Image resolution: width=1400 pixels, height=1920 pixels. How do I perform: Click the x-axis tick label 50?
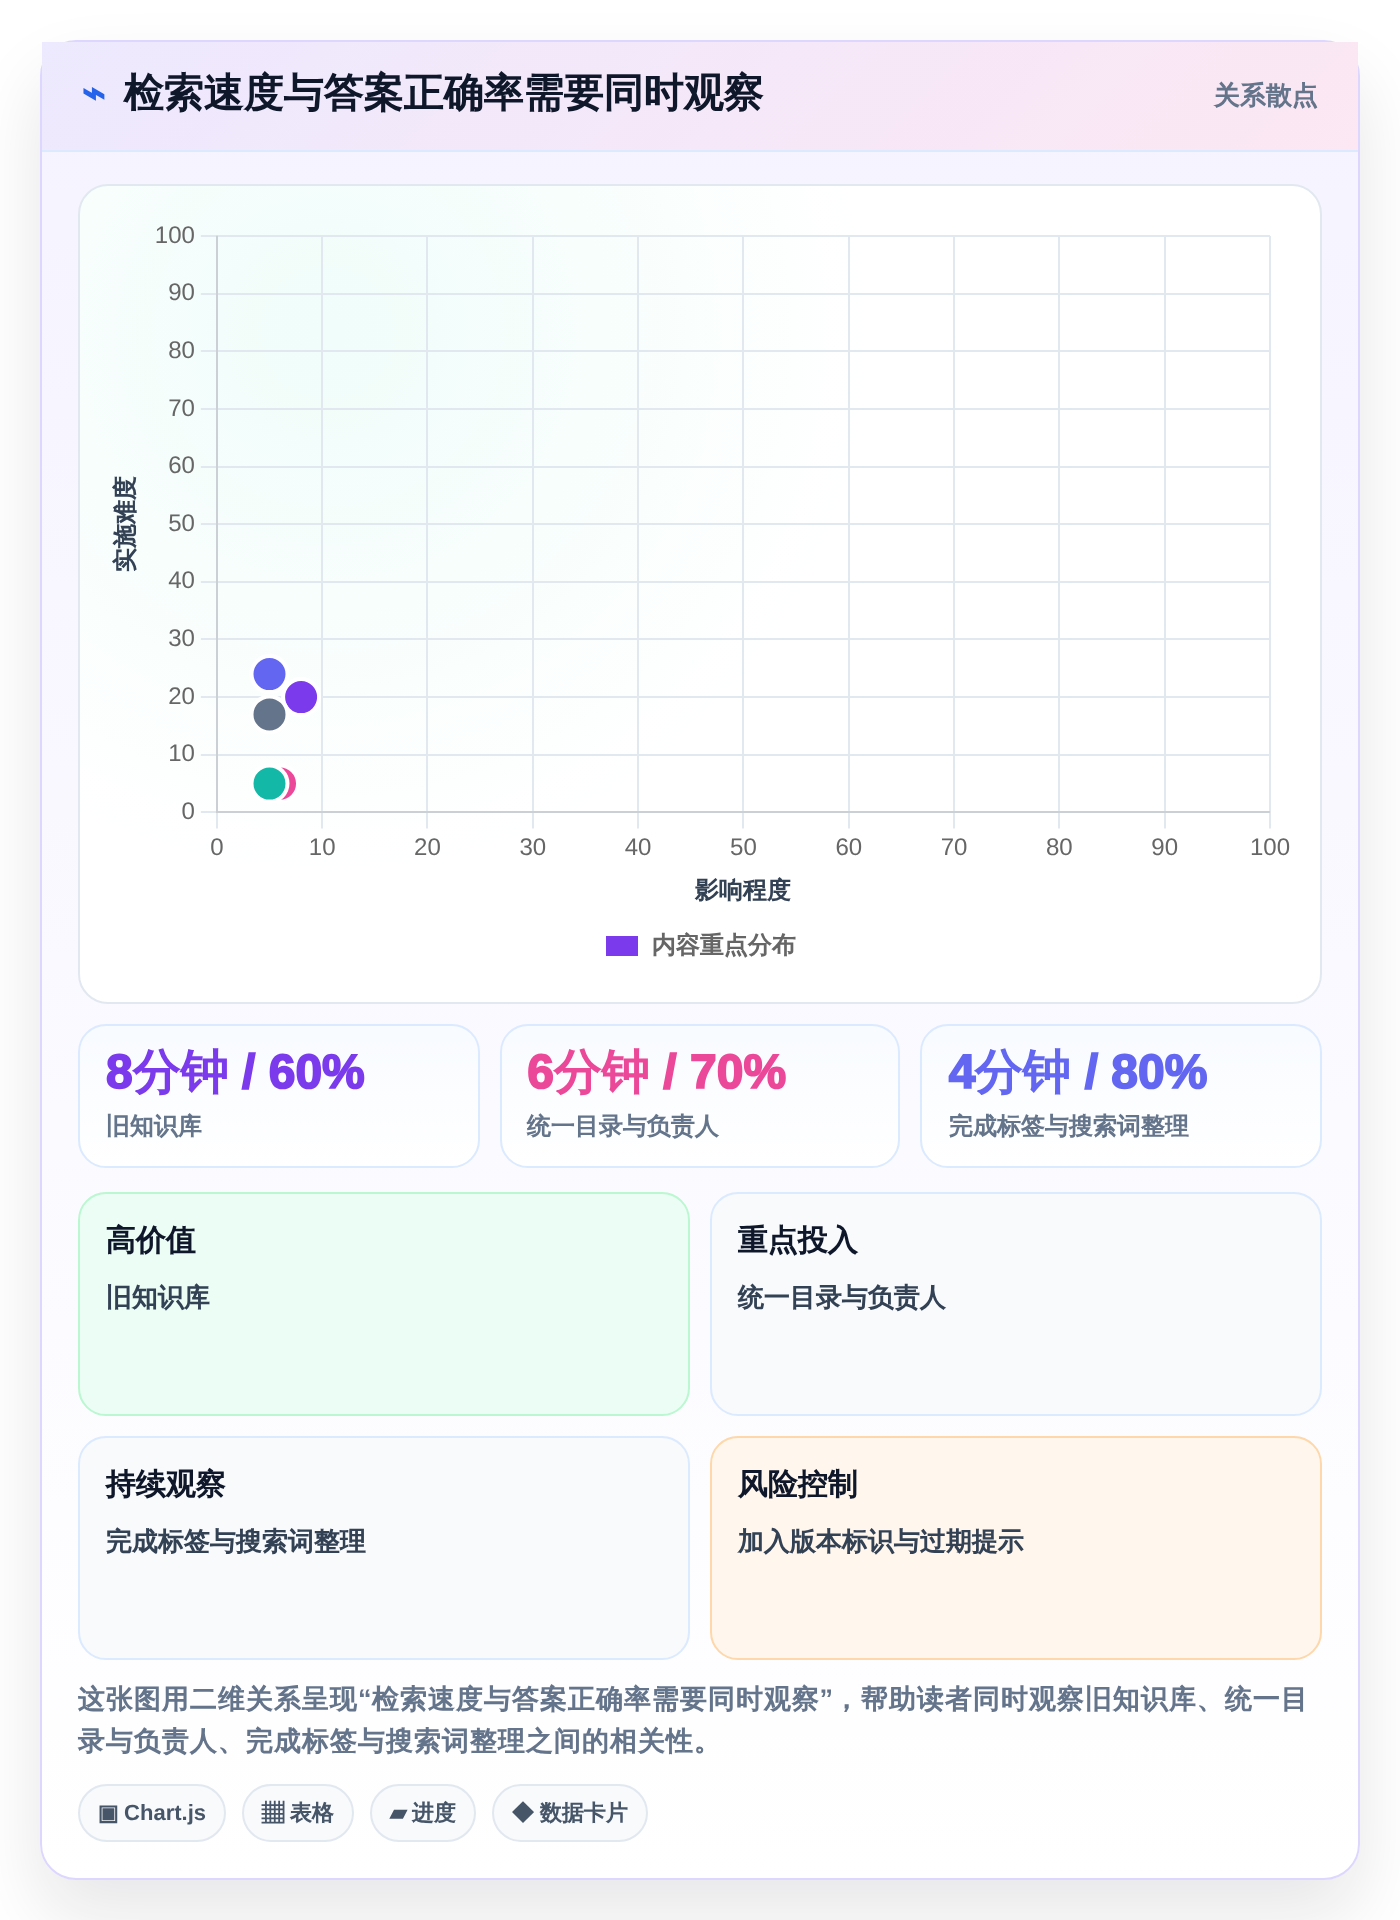click(x=743, y=848)
